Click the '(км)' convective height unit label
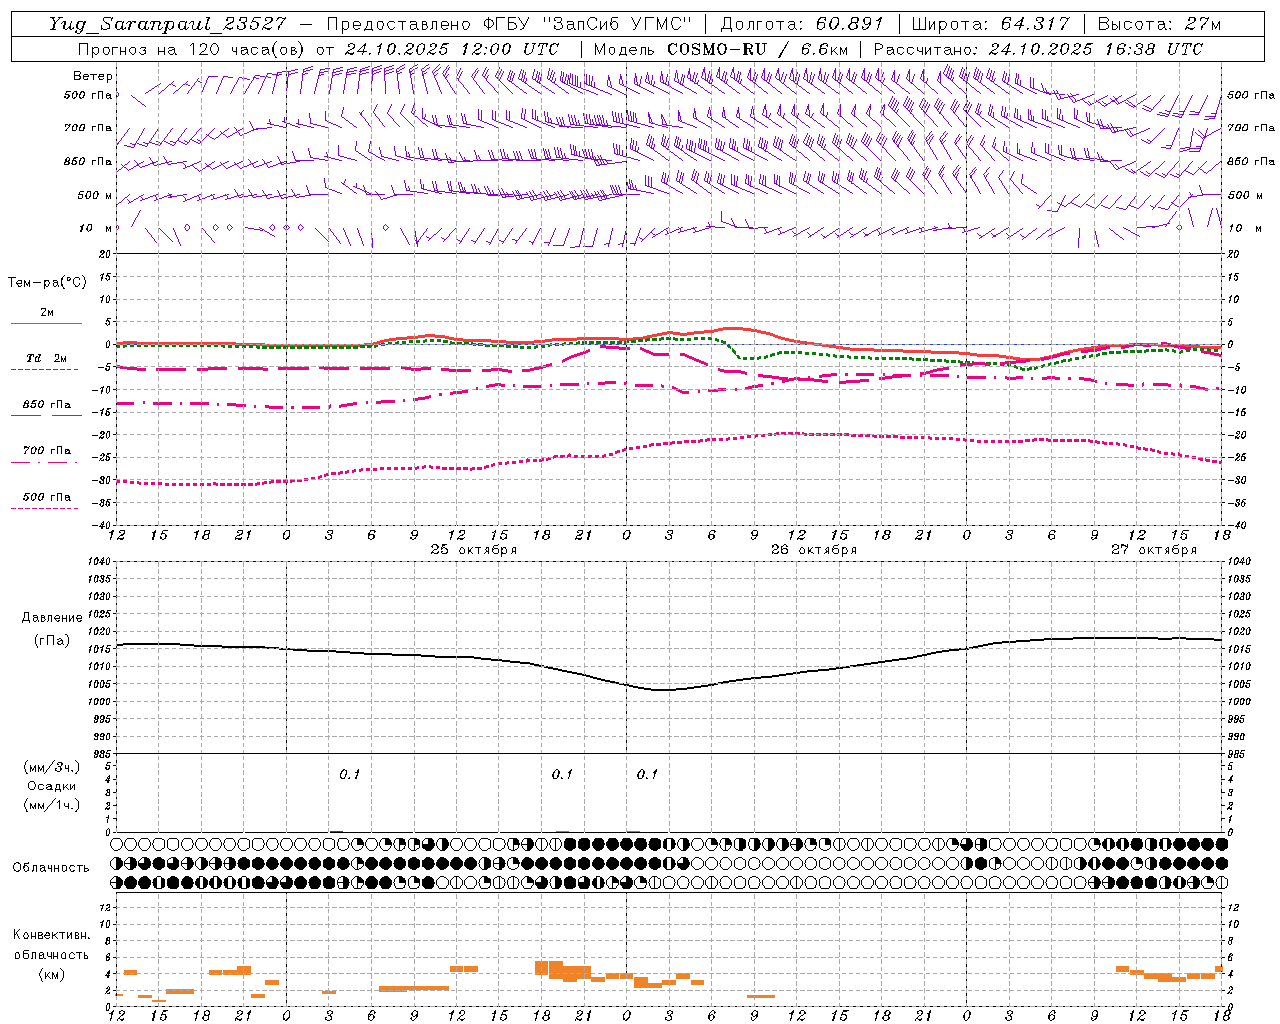The height and width of the screenshot is (1024, 1280). pyautogui.click(x=52, y=974)
